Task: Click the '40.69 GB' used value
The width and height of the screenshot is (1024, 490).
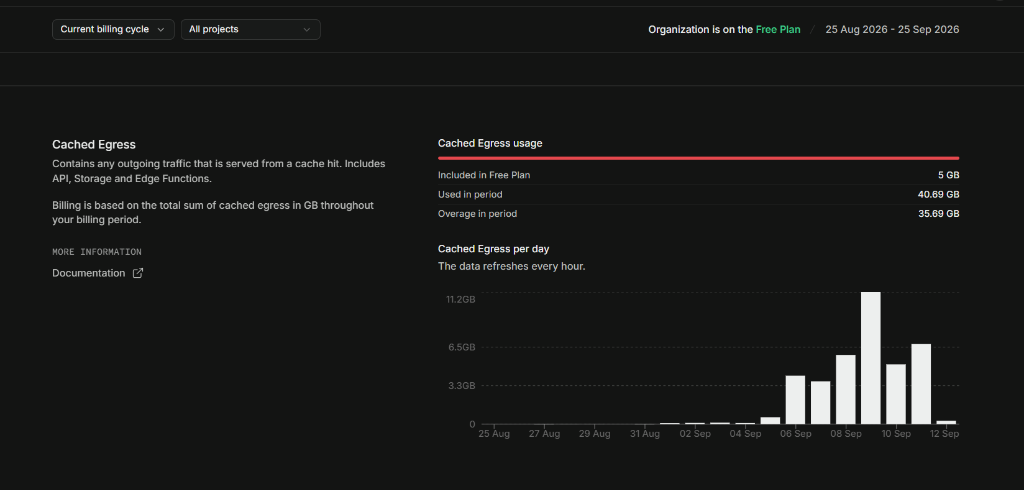Action: tap(938, 195)
